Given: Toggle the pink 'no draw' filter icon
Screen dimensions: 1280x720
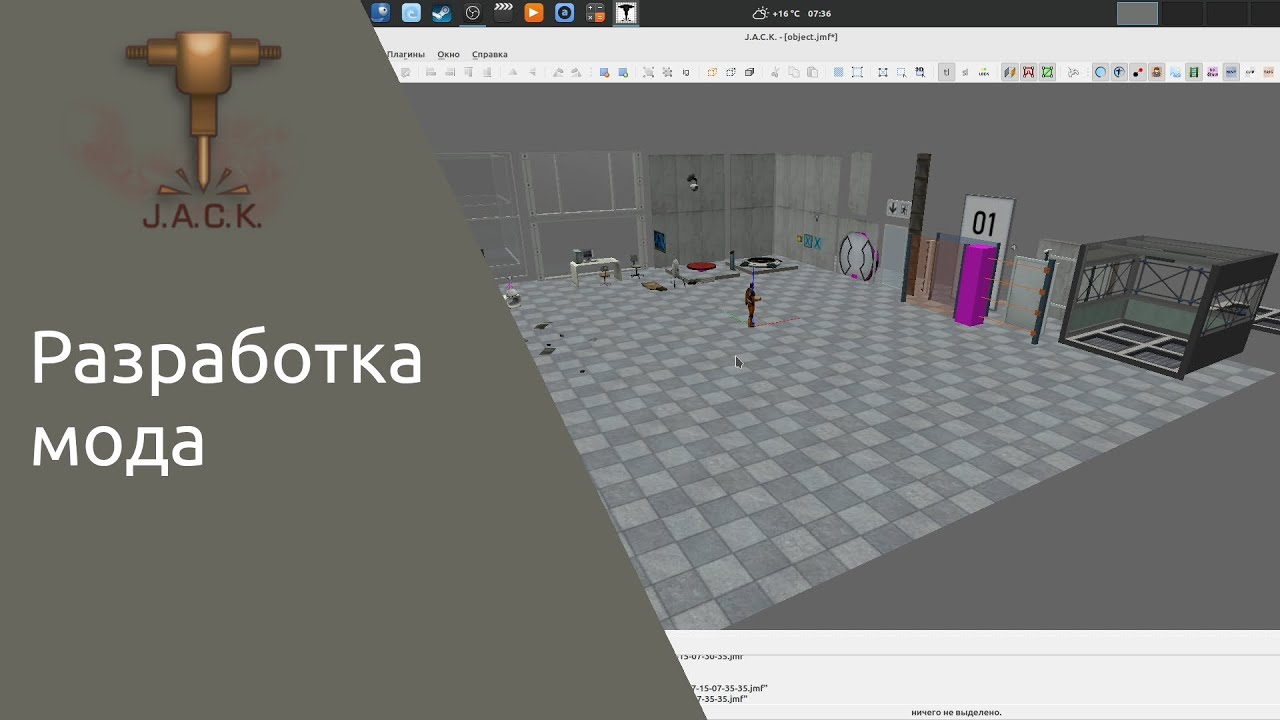Looking at the screenshot, I should click(x=1213, y=72).
